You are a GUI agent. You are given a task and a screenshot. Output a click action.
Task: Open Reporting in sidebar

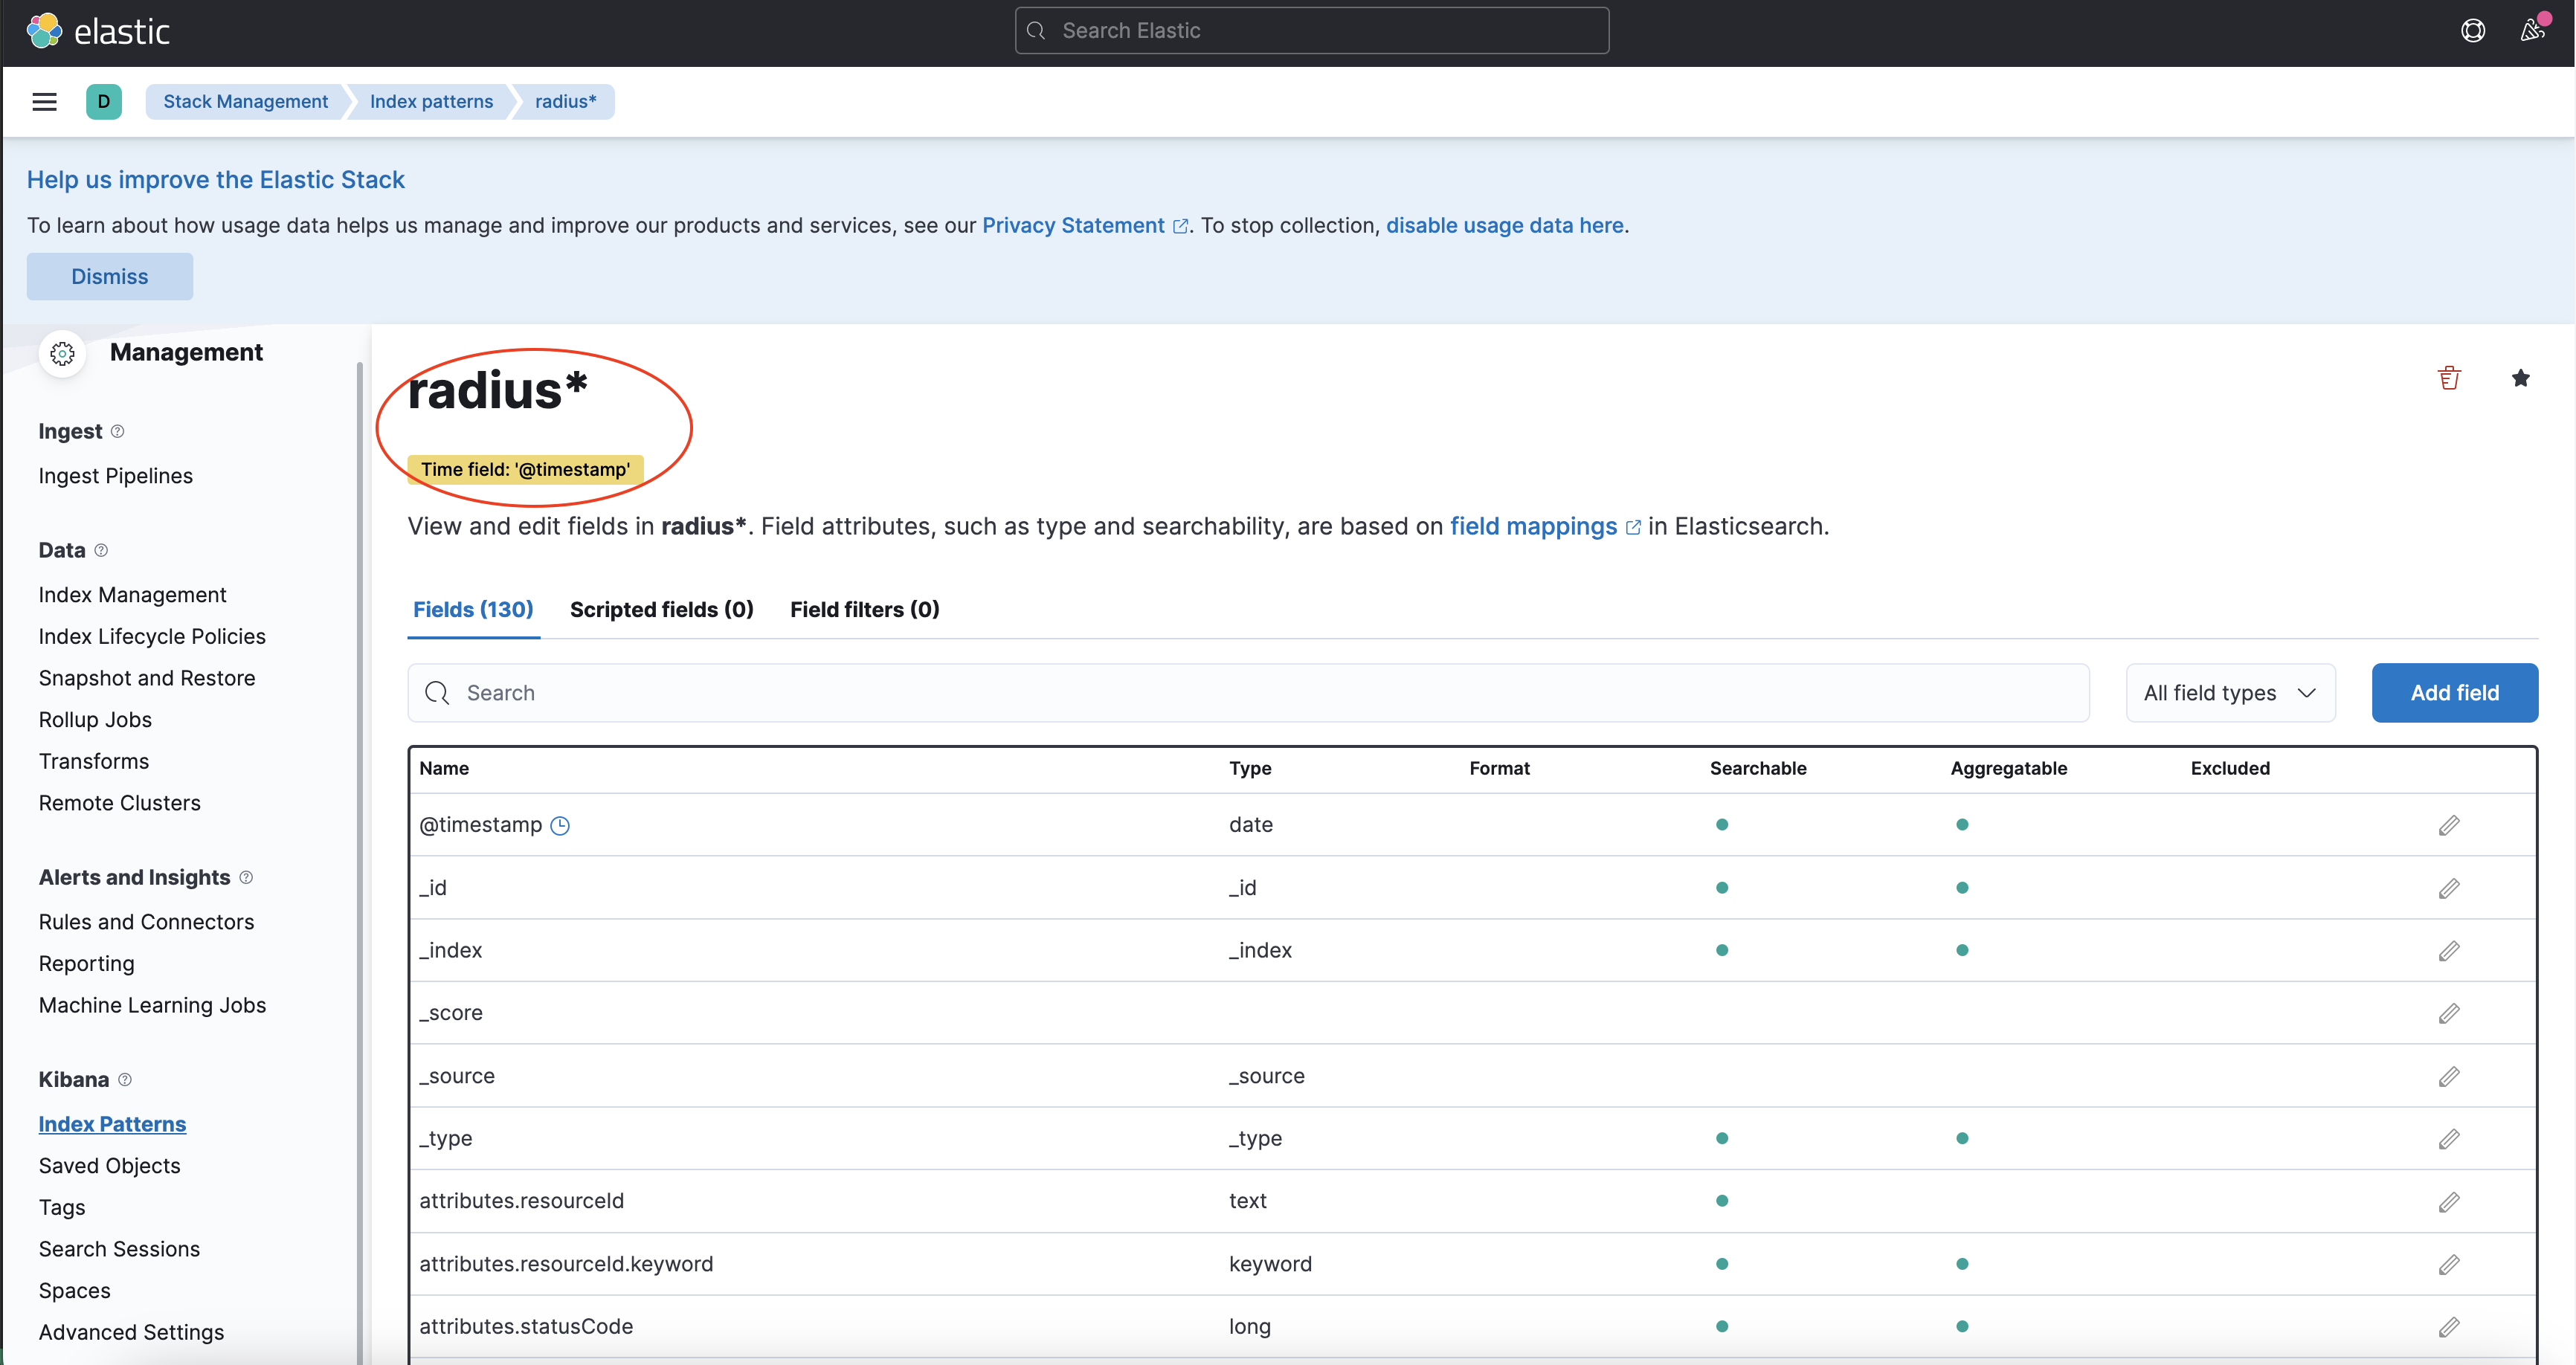[x=86, y=964]
